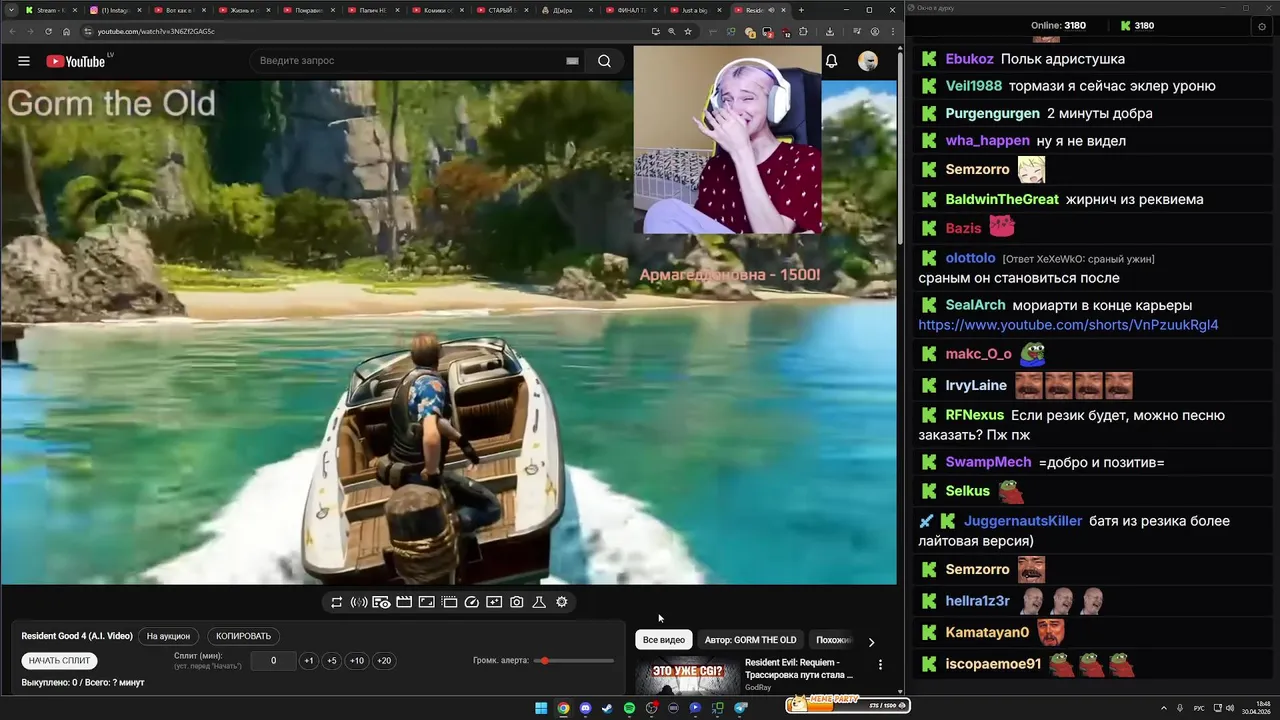The height and width of the screenshot is (720, 1280).
Task: Open the YouTube hamburger guide menu
Action: point(24,61)
